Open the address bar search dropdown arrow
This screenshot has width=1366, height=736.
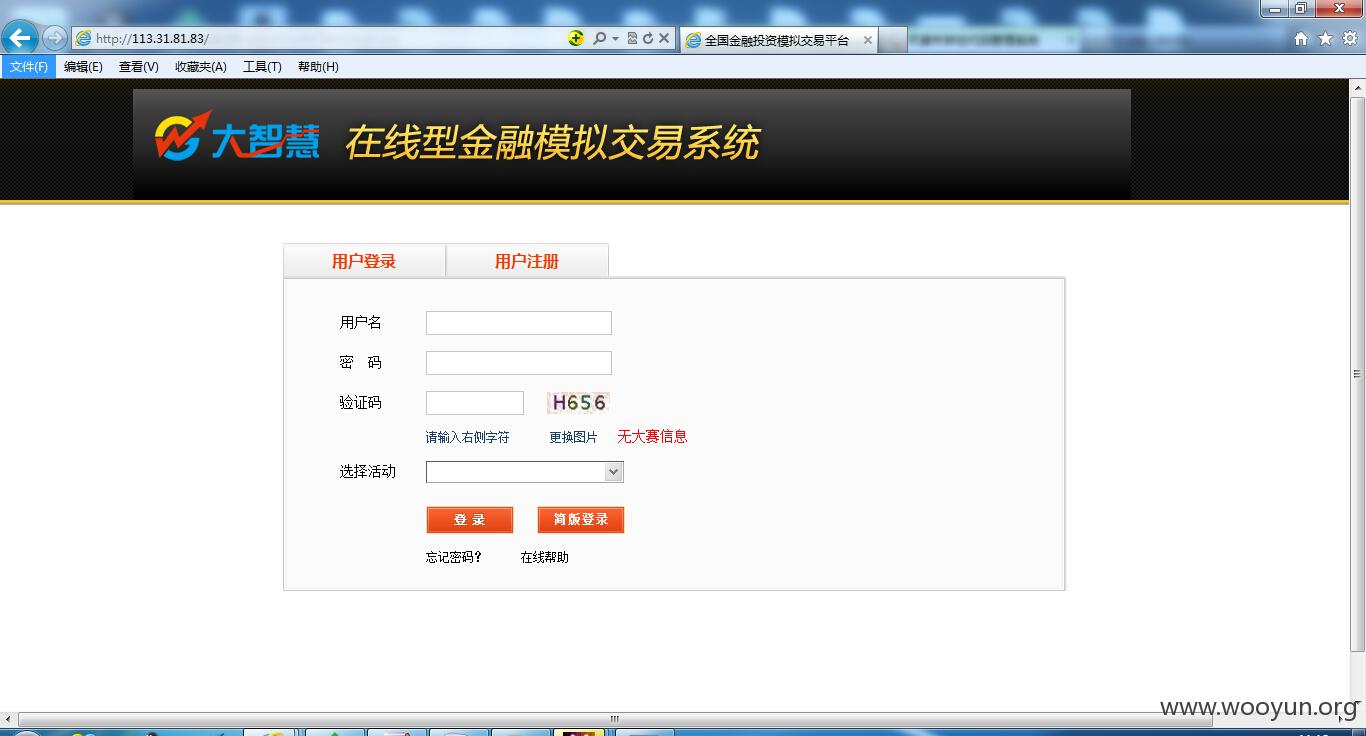(615, 39)
